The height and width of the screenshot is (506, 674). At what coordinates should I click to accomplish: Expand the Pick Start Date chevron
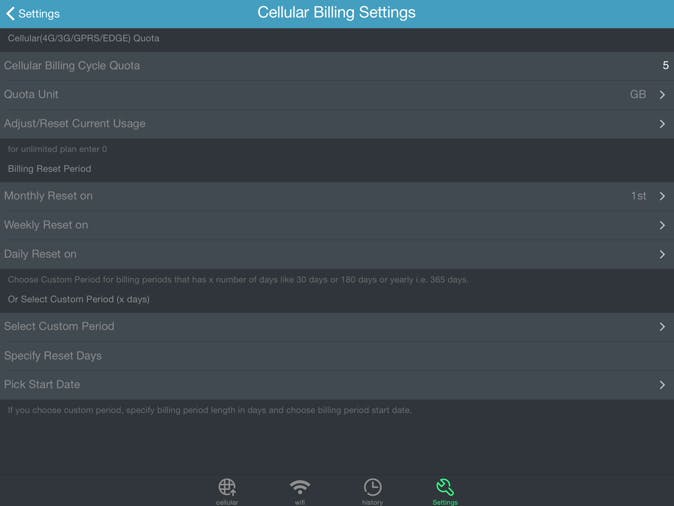point(662,385)
